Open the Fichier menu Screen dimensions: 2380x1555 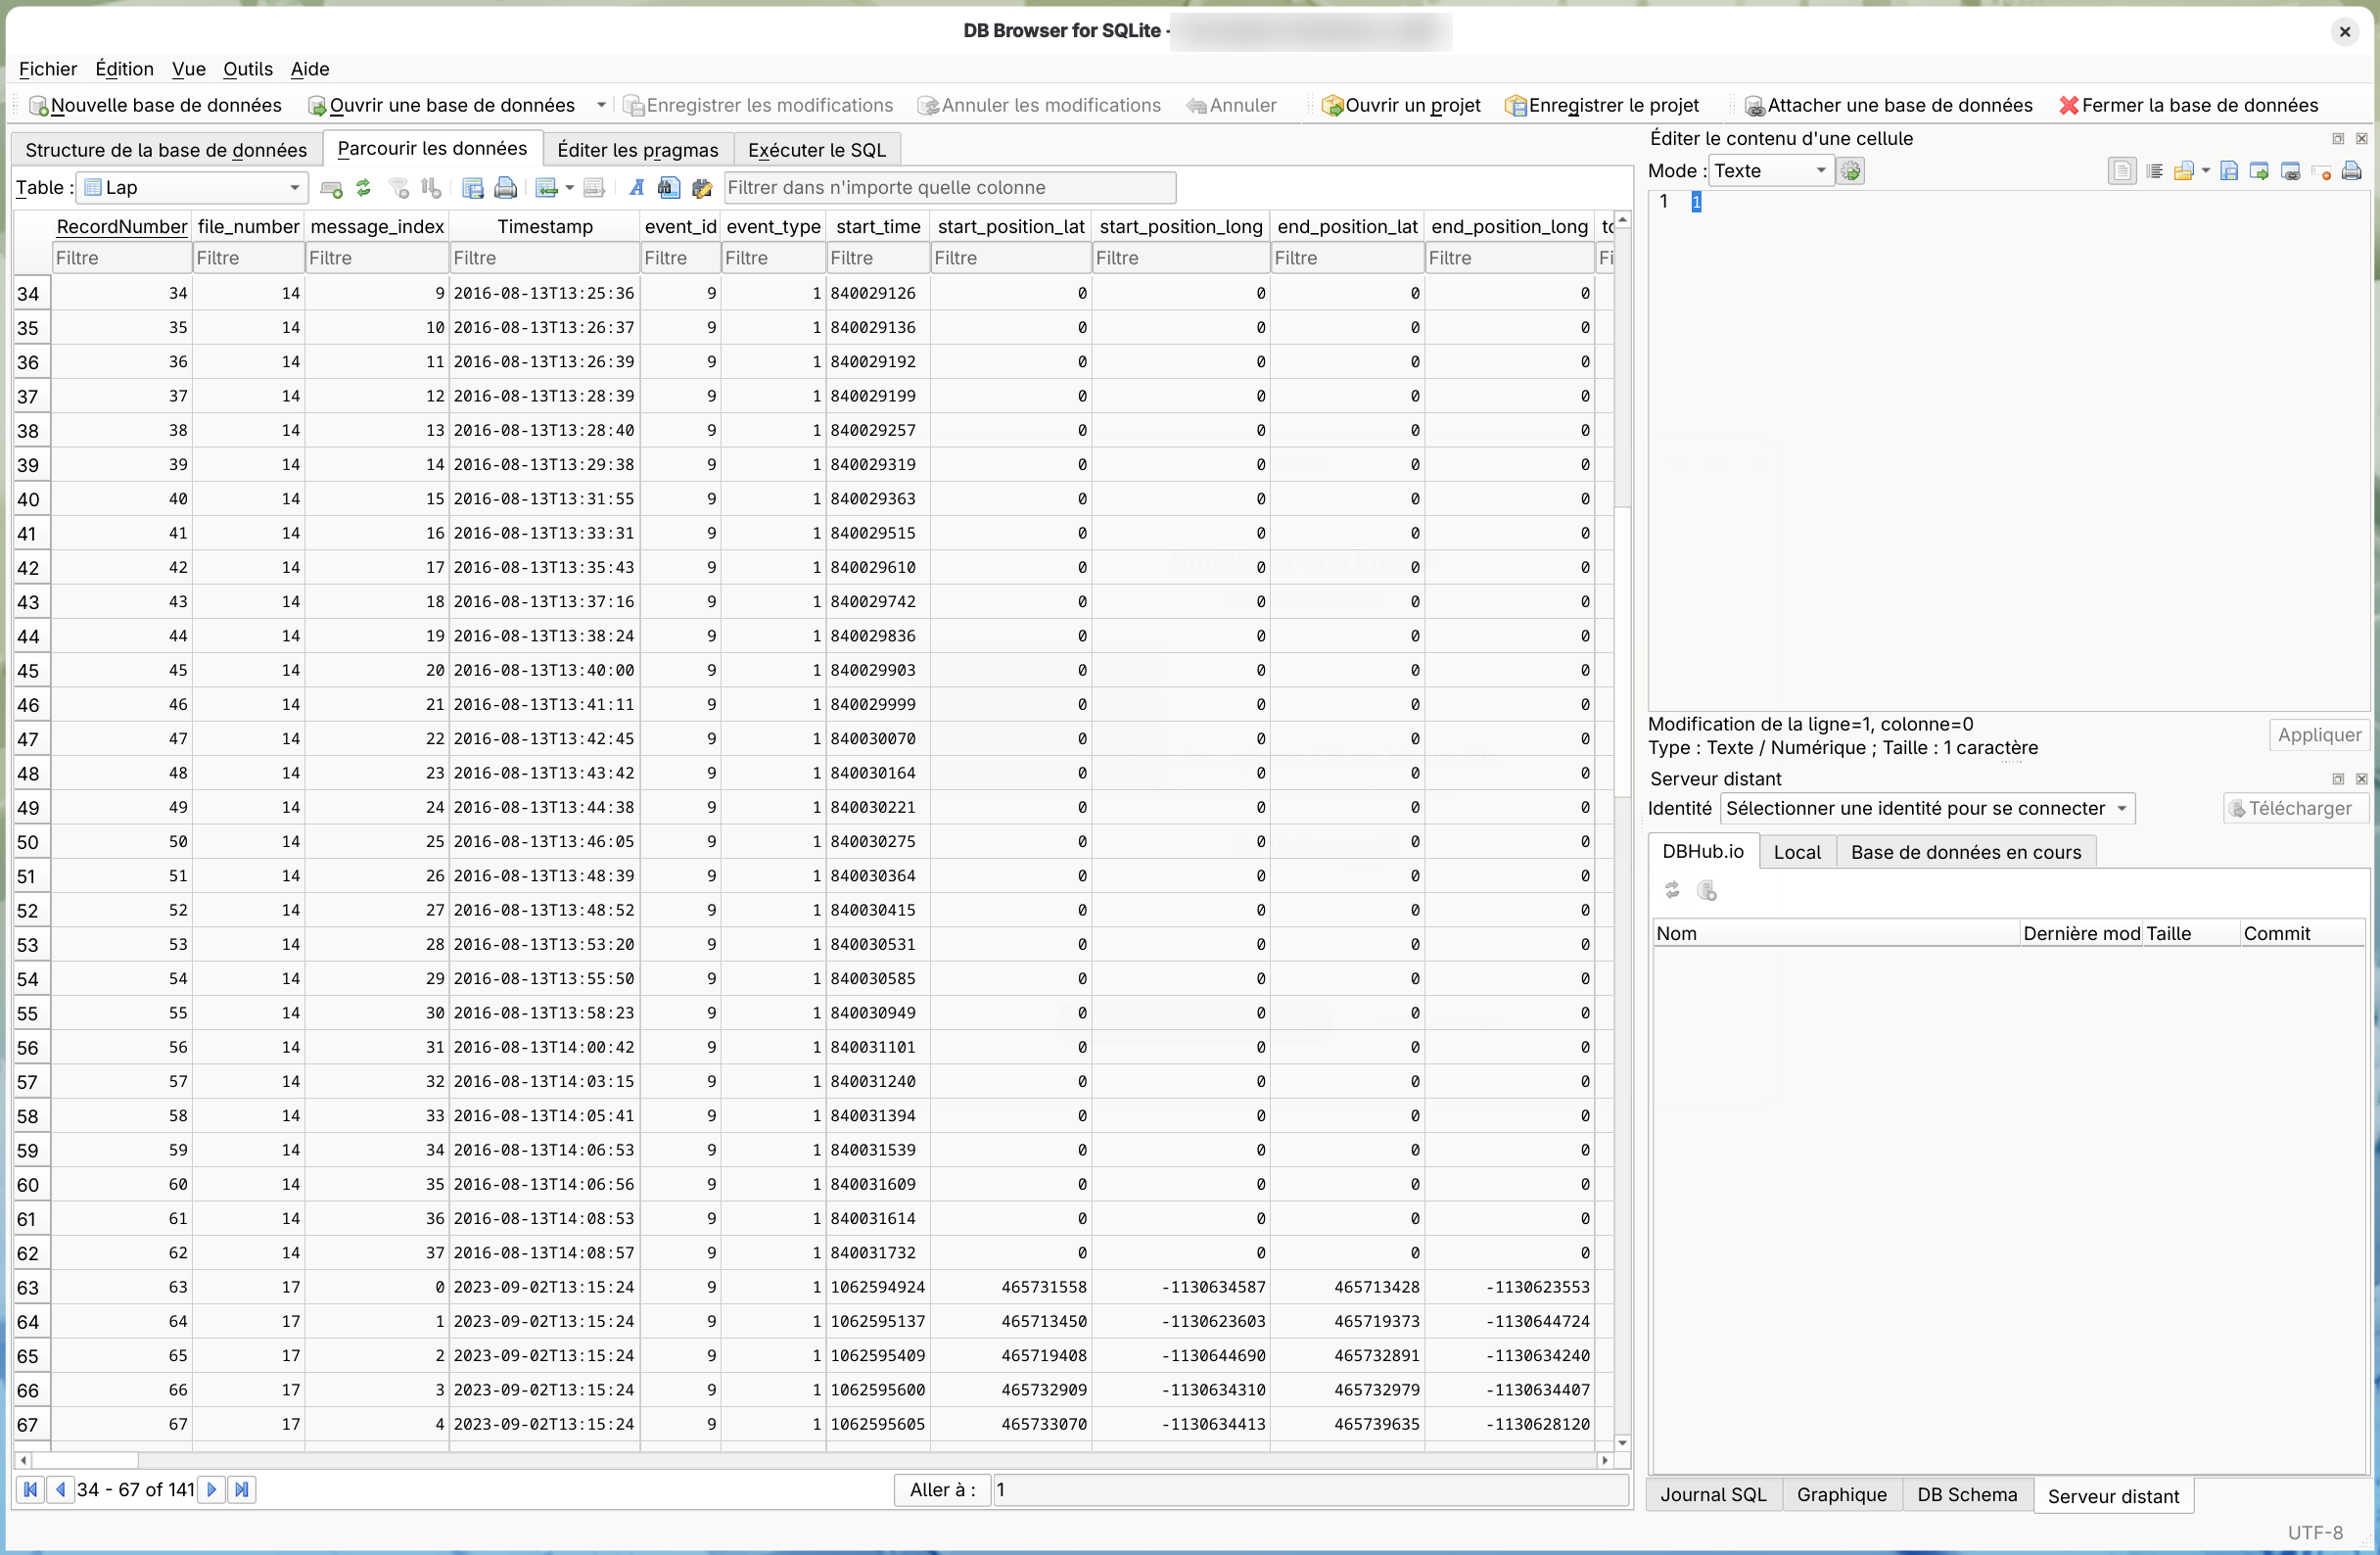(48, 69)
